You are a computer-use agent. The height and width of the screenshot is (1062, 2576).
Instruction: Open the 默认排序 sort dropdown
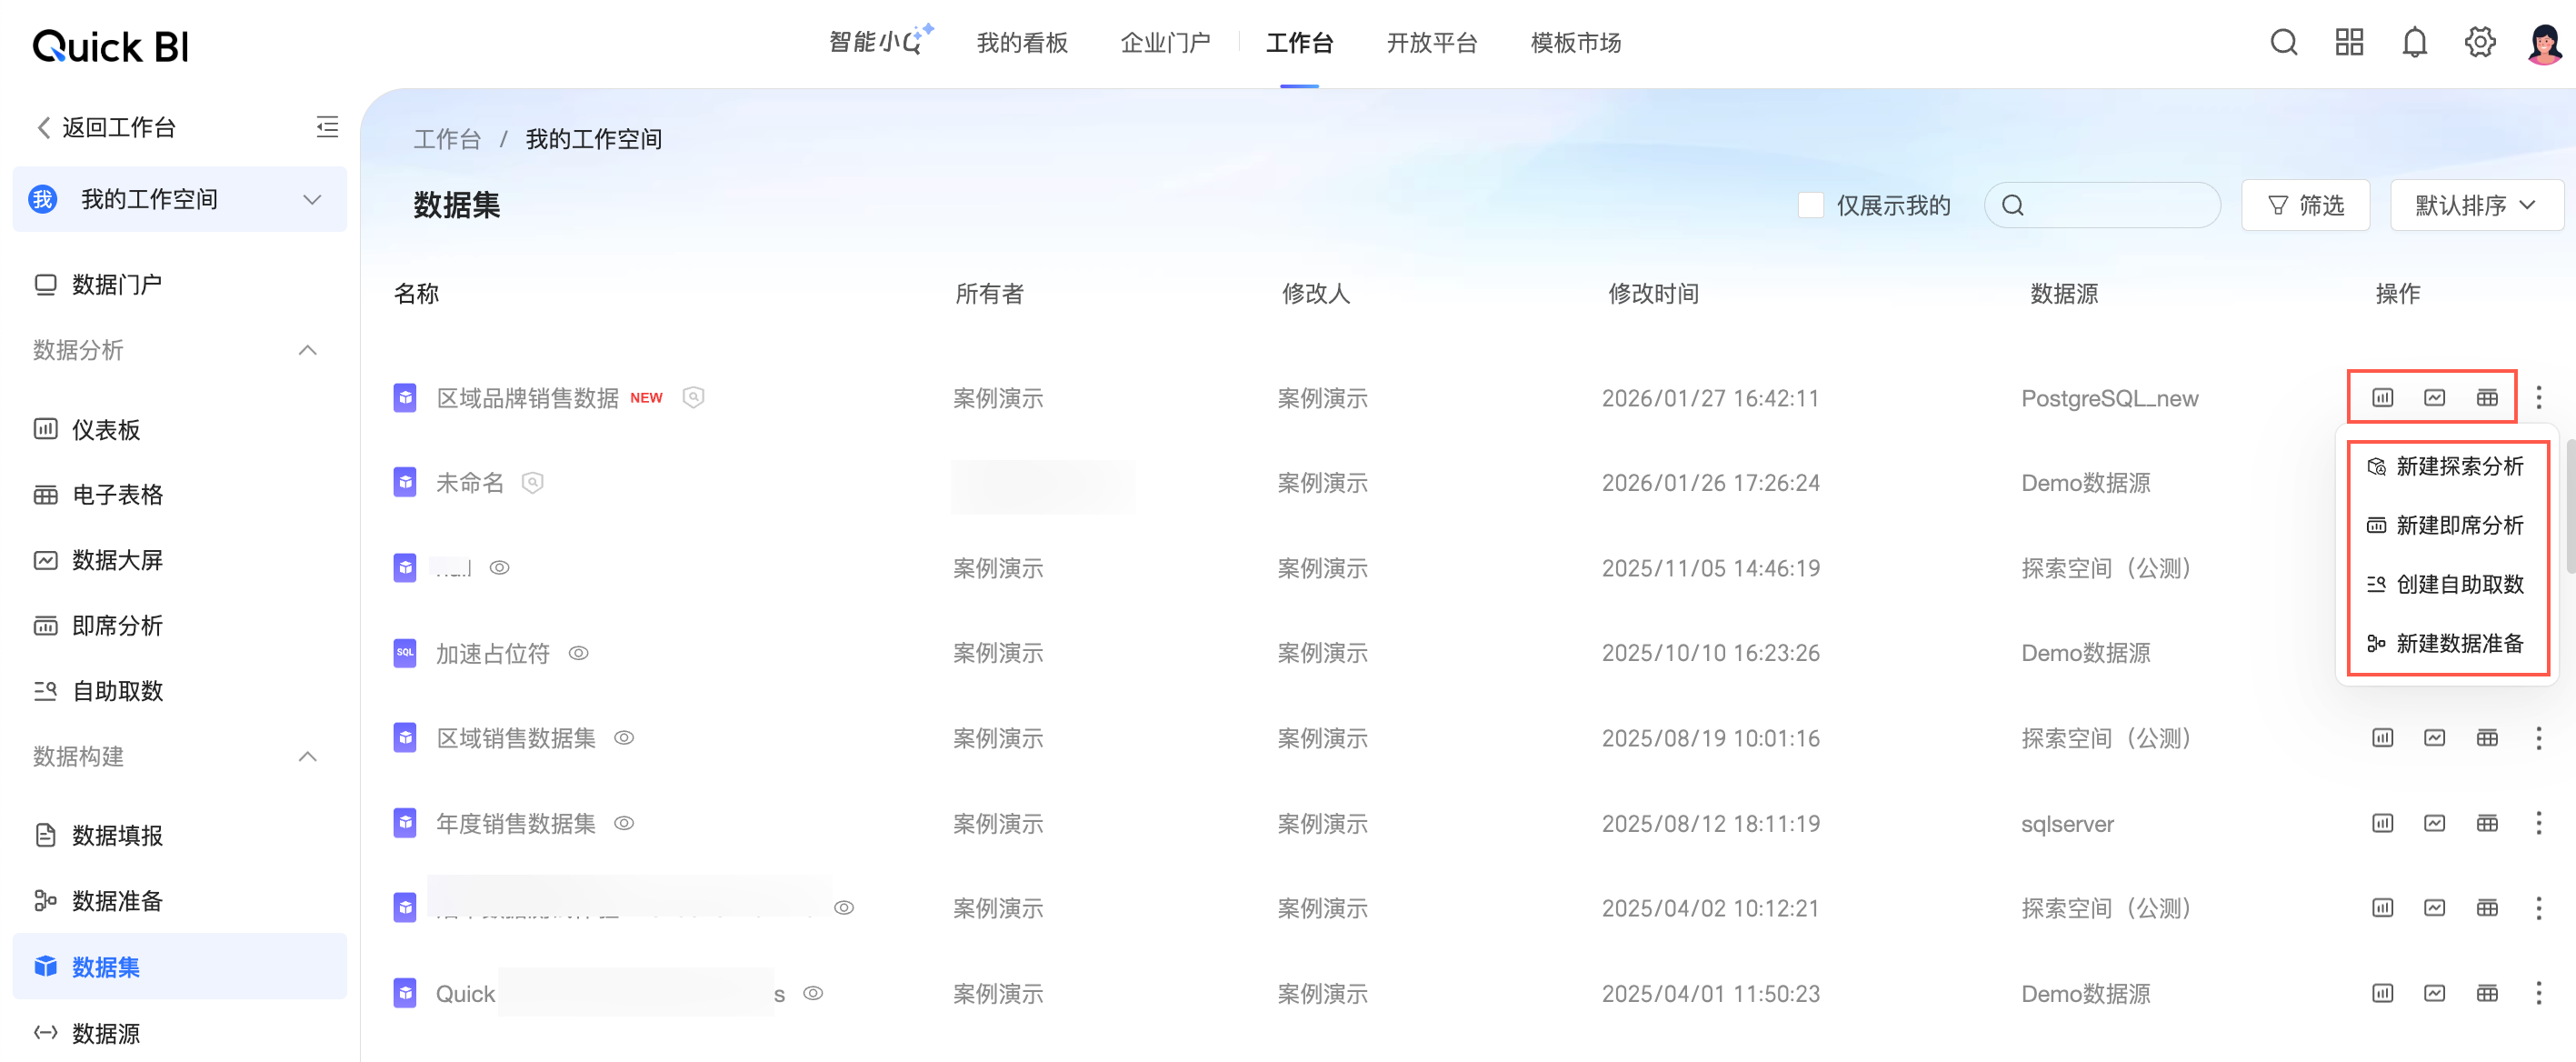tap(2475, 205)
